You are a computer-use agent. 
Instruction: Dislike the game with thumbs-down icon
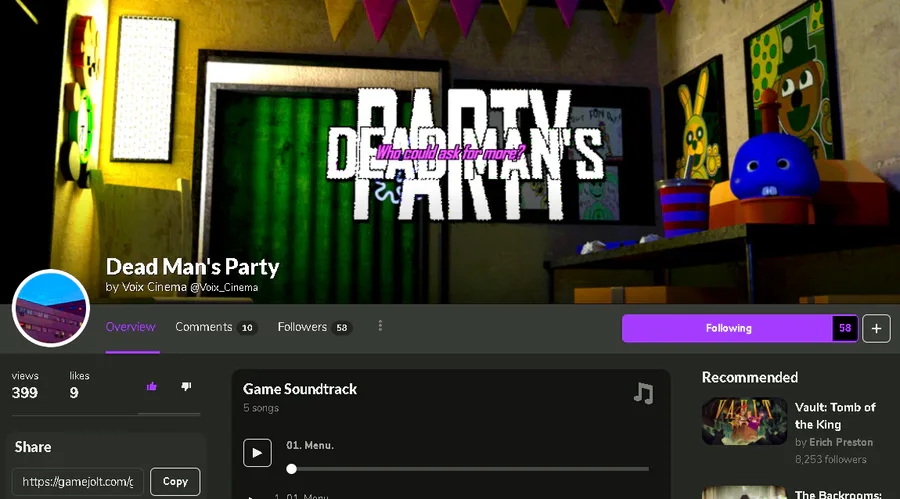click(186, 386)
